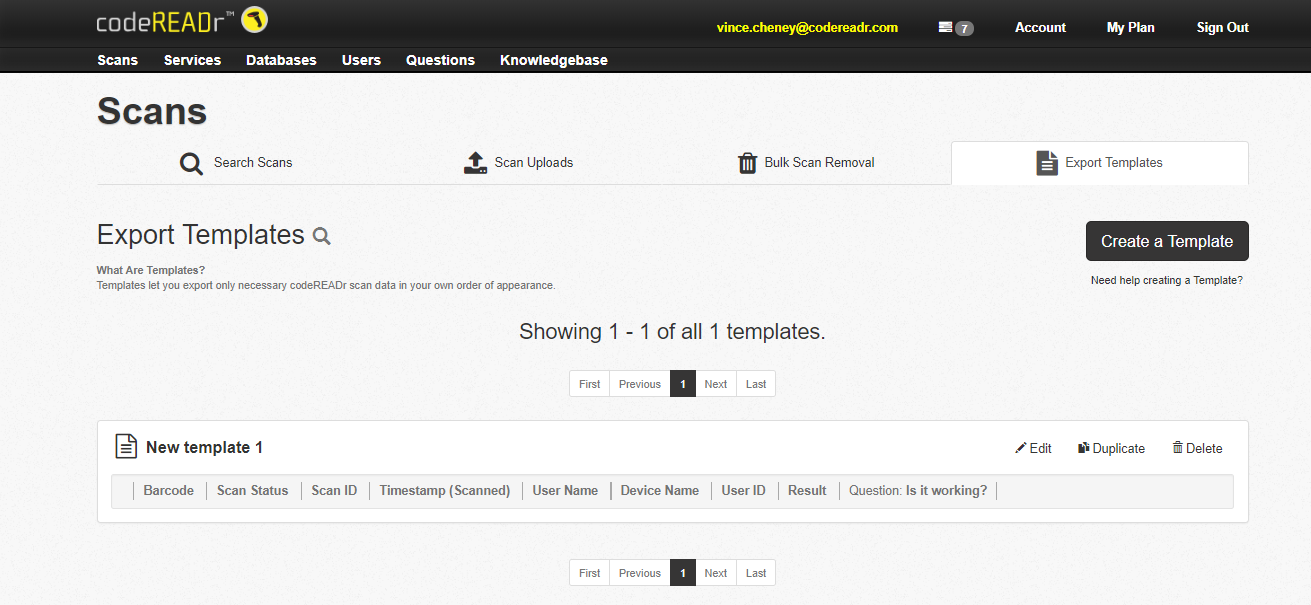Click the Scan Uploads upload icon
1311x605 pixels.
476,163
